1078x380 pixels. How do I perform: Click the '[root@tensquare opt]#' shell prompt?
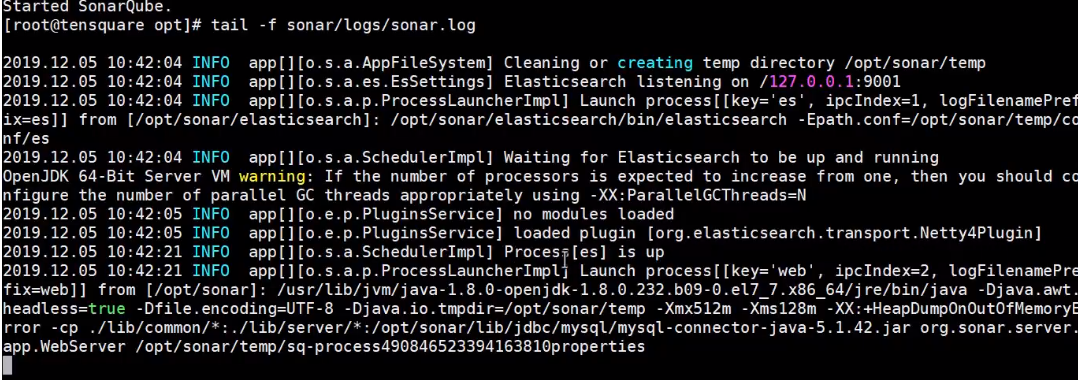[x=102, y=25]
